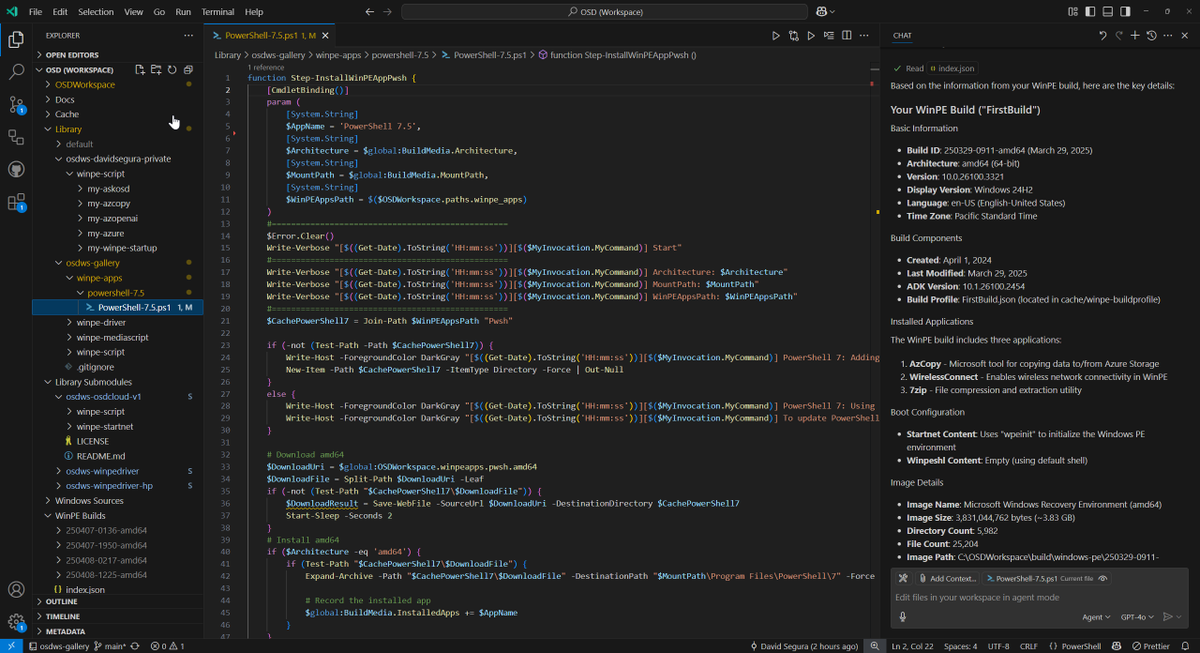Screen dimensions: 1200x653
Task: Open the Accounts icon in activity bar
Action: tap(16, 590)
